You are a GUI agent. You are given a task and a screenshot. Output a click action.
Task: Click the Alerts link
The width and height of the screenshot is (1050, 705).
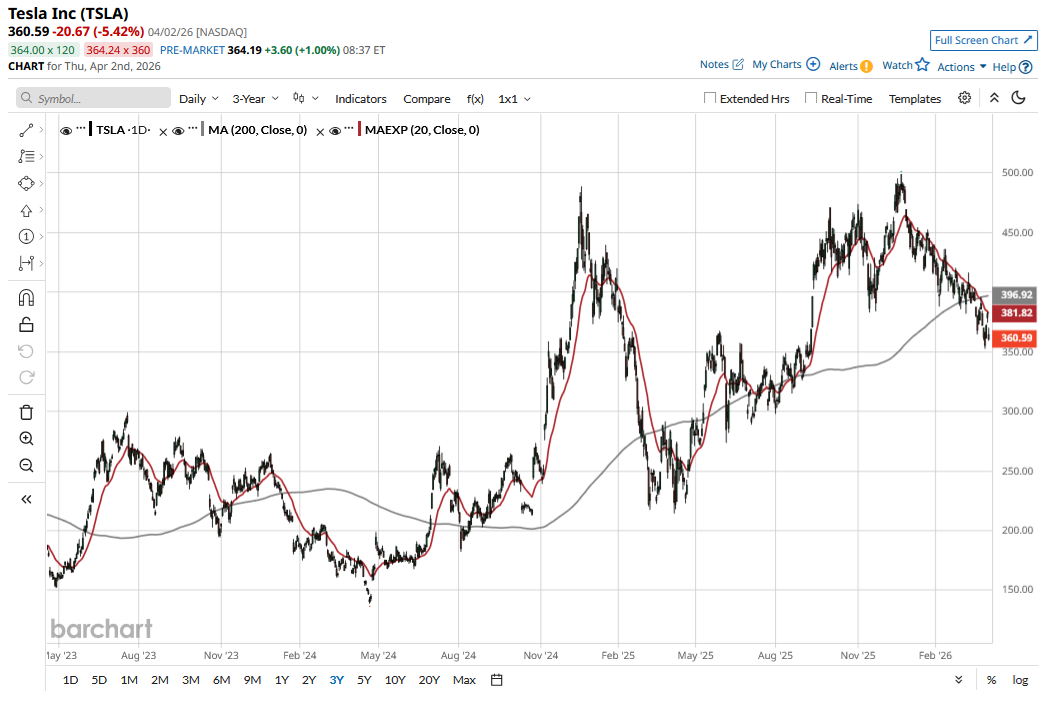pyautogui.click(x=843, y=66)
